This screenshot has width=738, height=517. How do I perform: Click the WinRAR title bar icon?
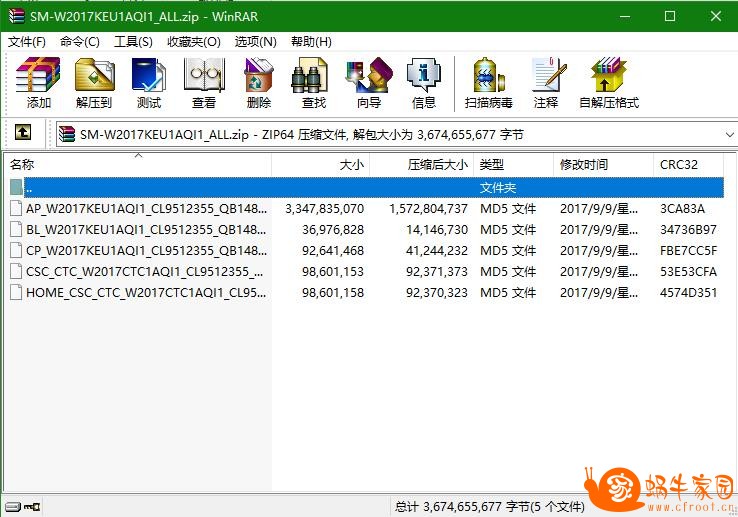pyautogui.click(x=16, y=16)
